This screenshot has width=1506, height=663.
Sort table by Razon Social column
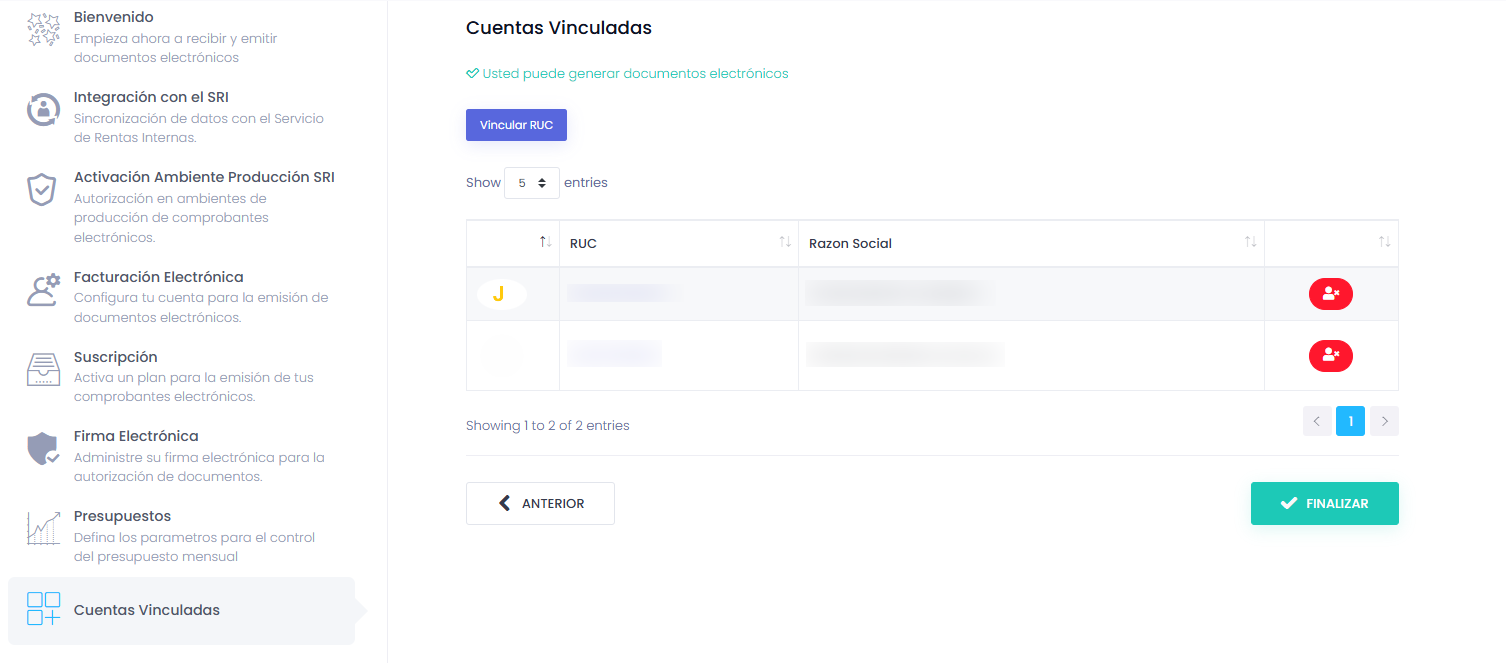pos(1030,243)
